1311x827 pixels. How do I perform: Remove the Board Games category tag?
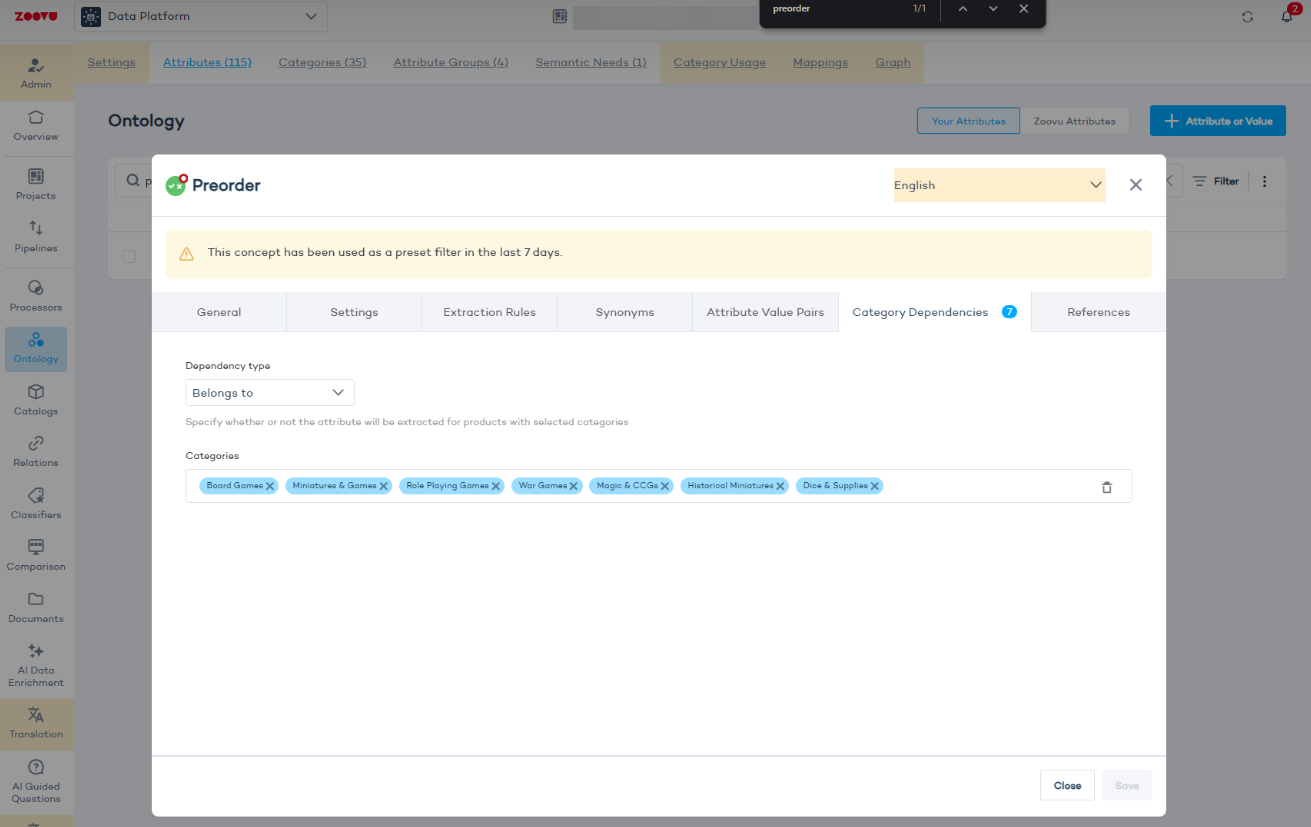click(270, 486)
